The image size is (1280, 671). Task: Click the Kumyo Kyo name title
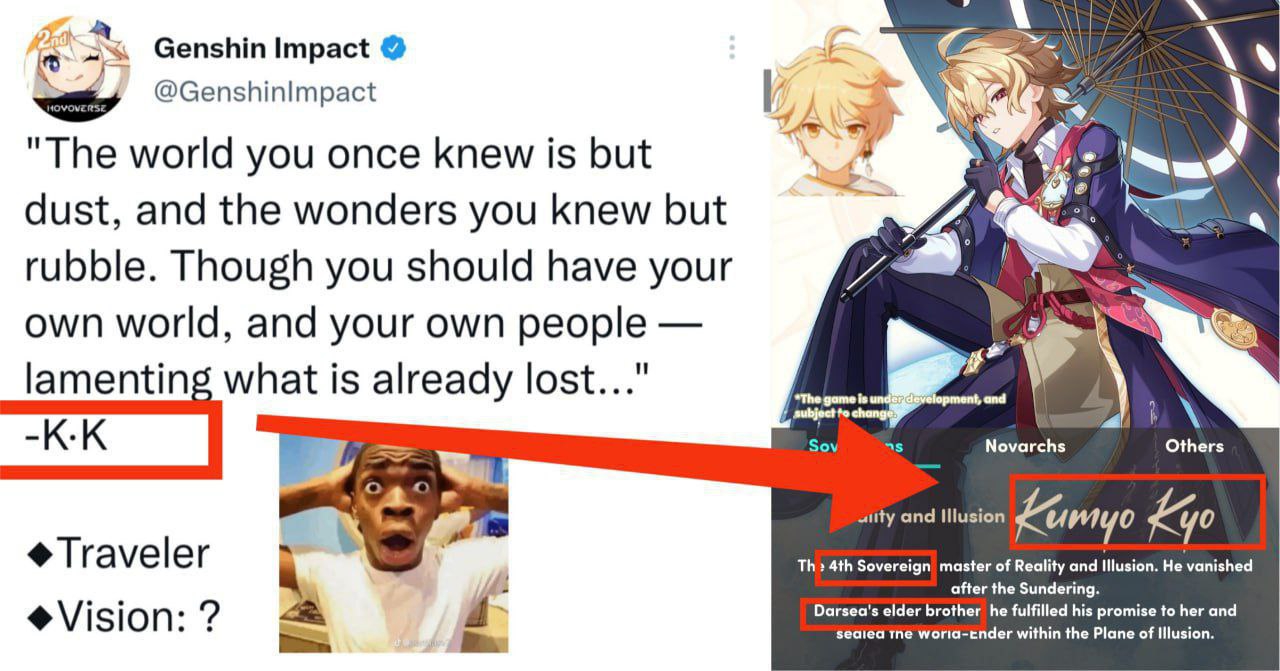[1138, 513]
